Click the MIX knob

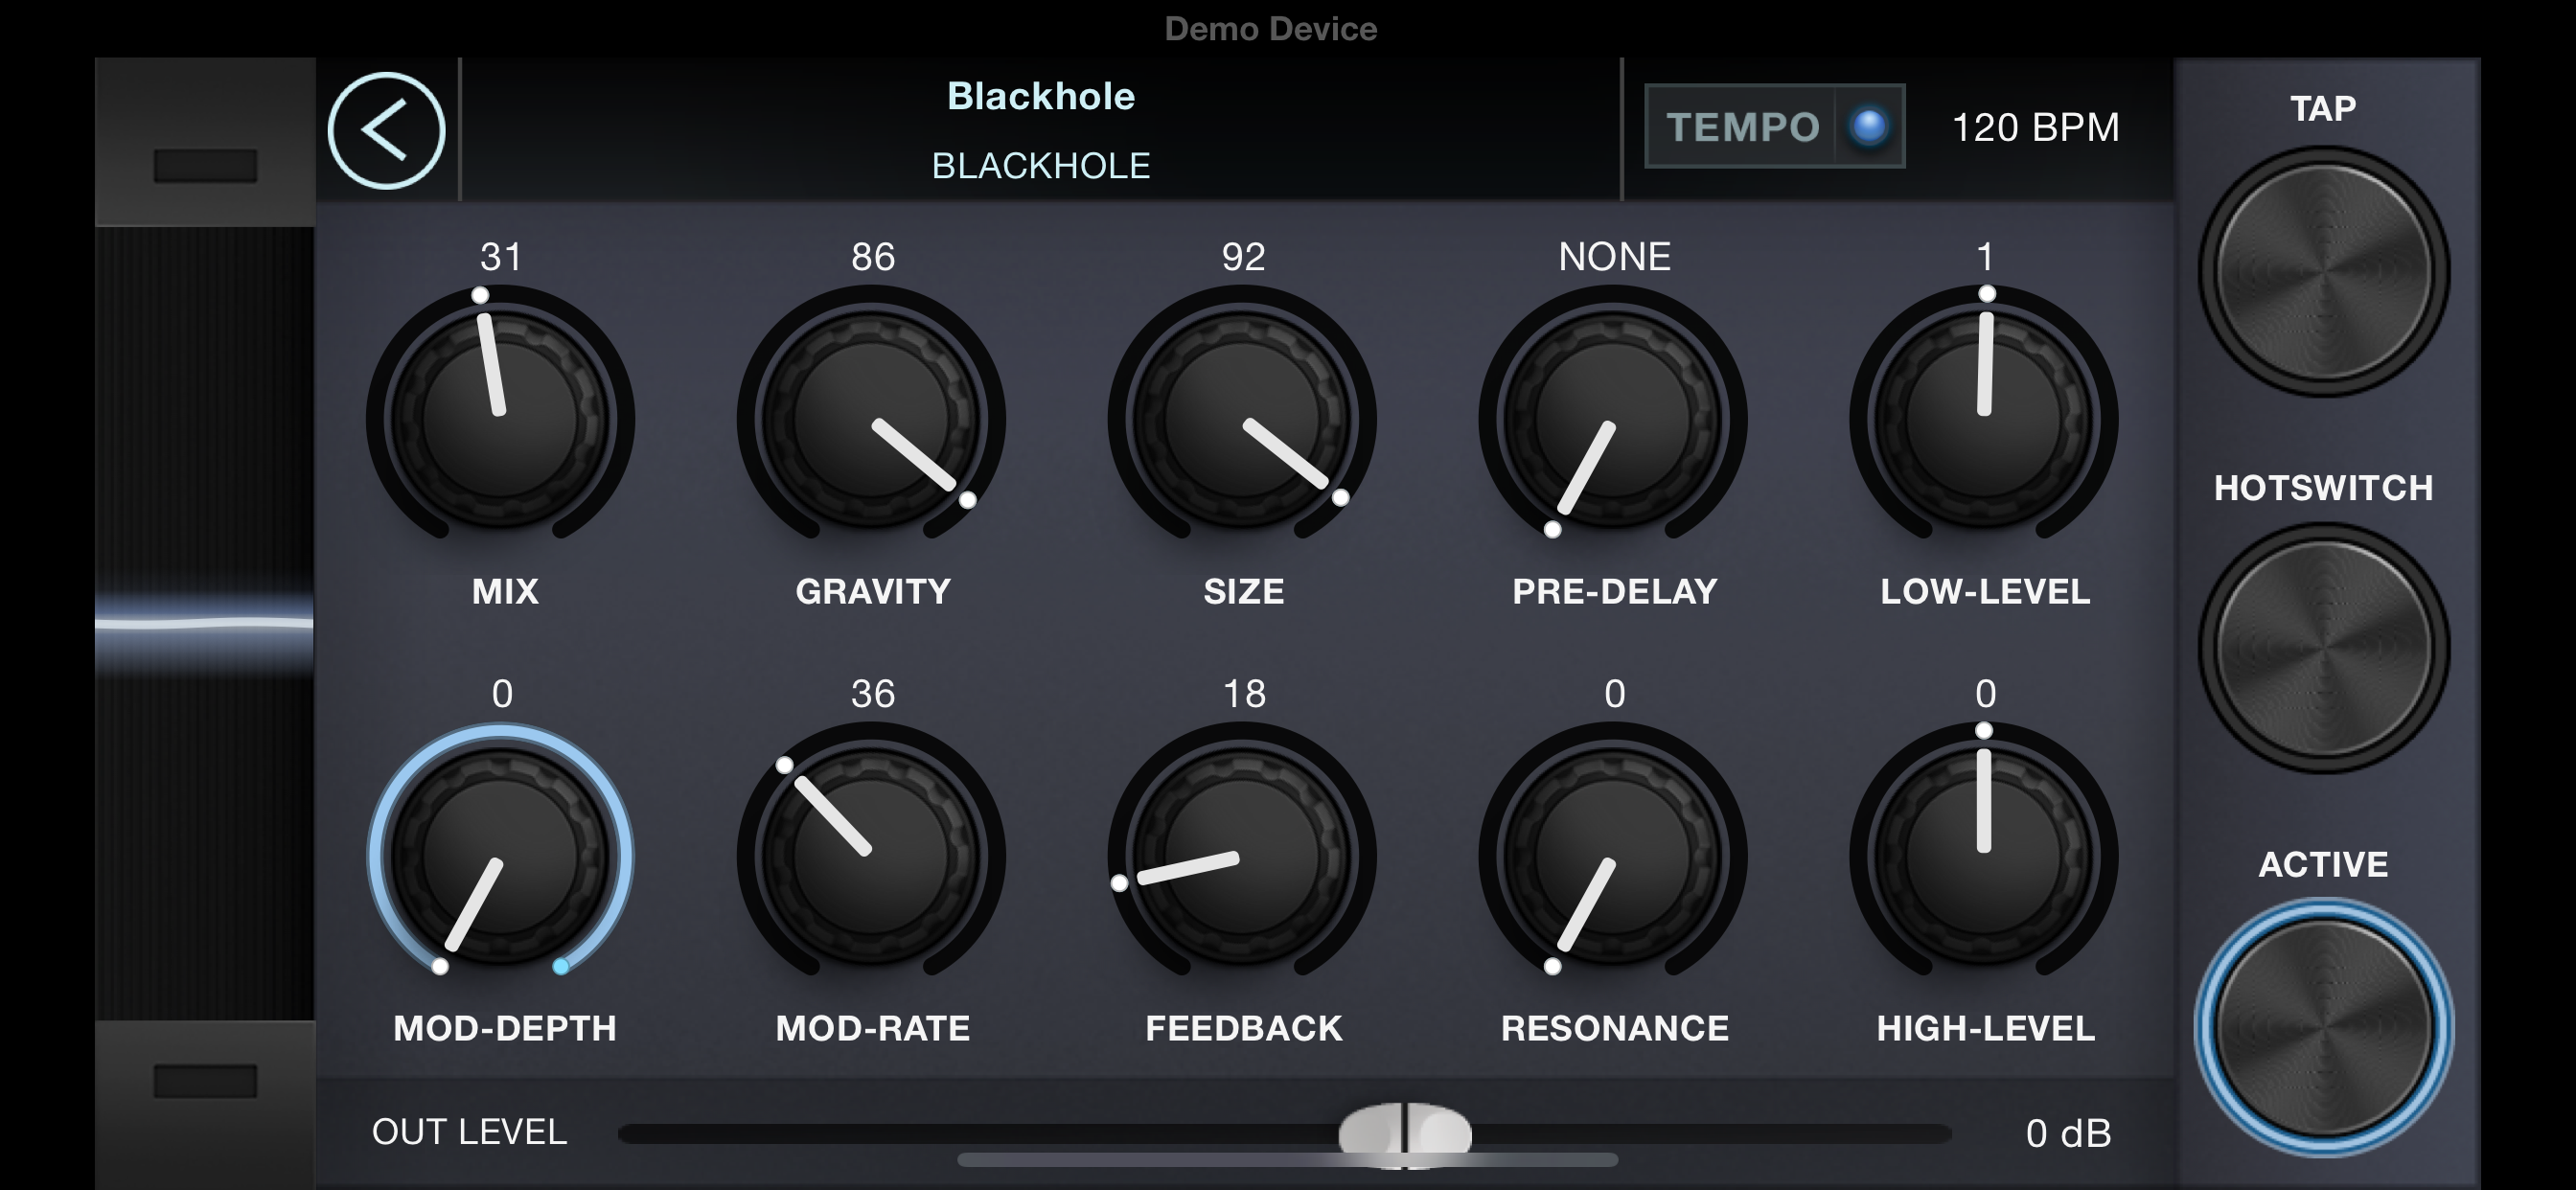tap(500, 417)
